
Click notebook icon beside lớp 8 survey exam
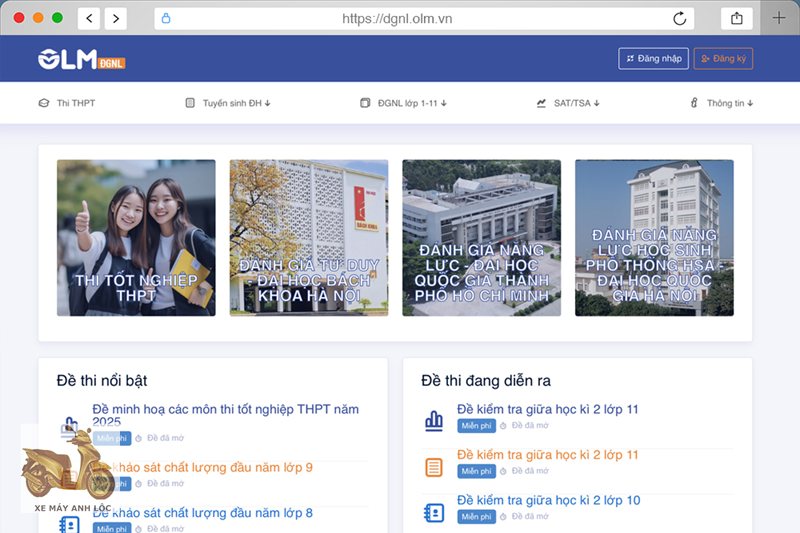(x=69, y=525)
